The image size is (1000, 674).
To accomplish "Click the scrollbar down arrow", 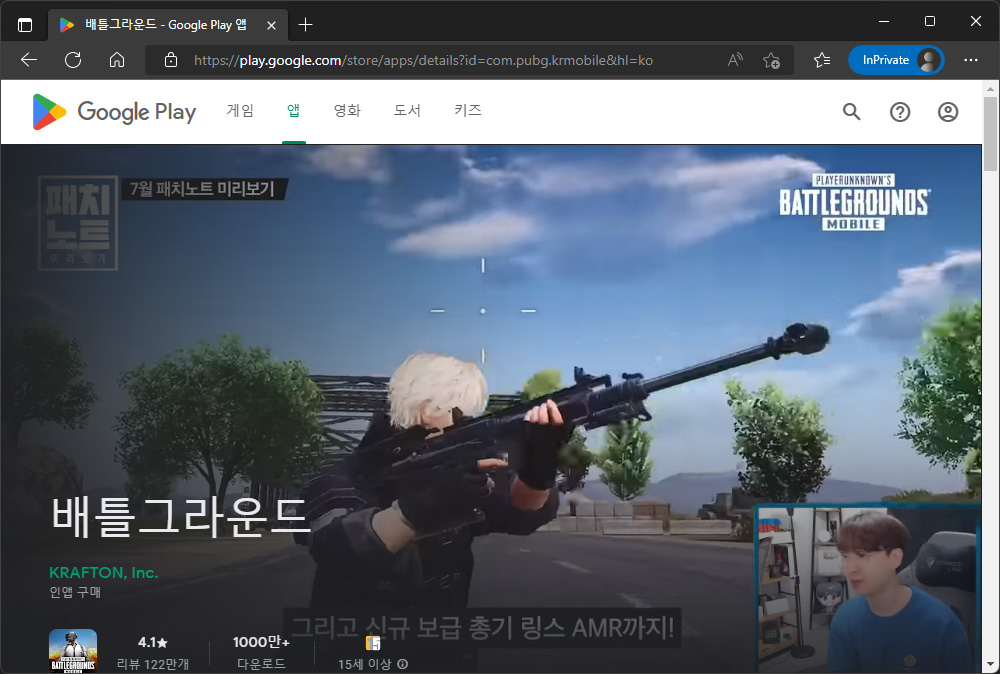I will (x=990, y=664).
